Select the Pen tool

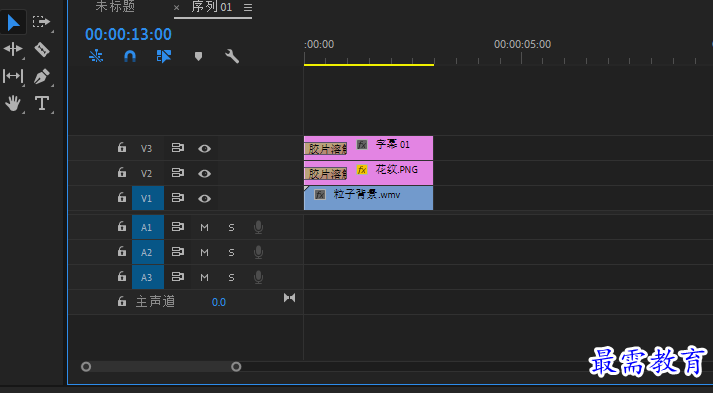[x=42, y=76]
